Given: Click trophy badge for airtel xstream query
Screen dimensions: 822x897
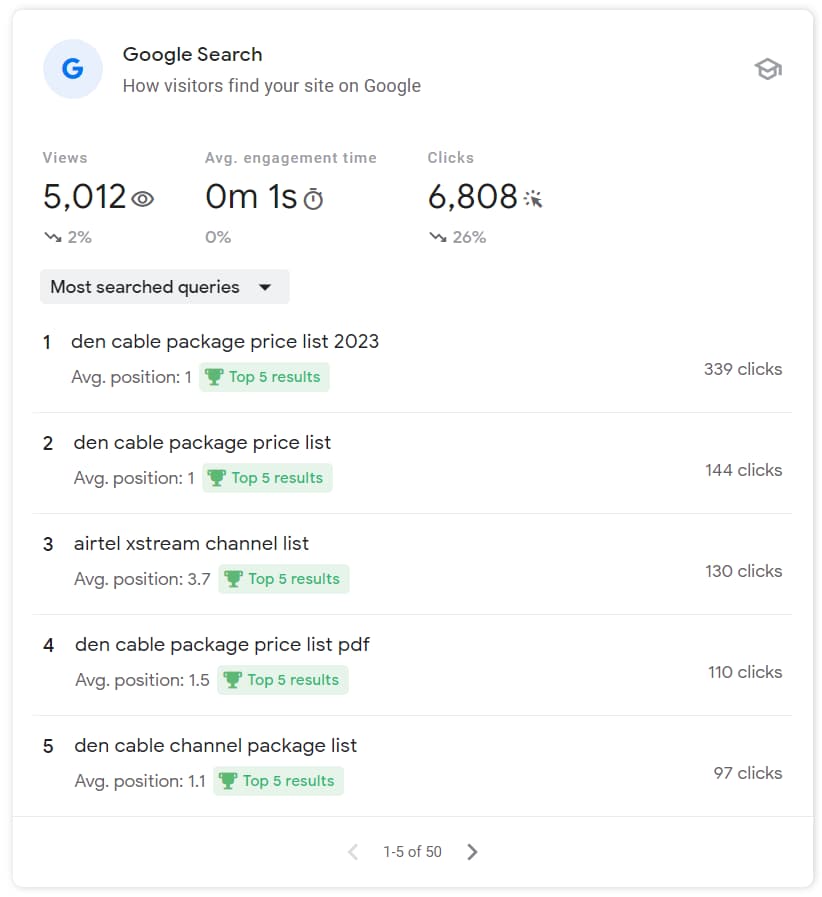Looking at the screenshot, I should pos(234,579).
